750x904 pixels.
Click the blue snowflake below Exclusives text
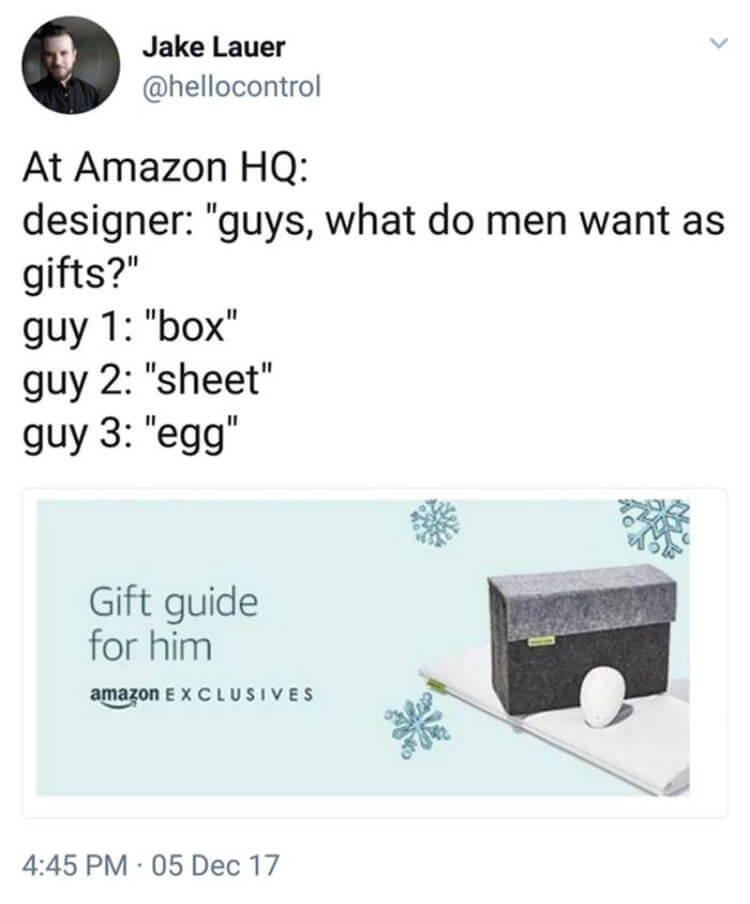418,724
